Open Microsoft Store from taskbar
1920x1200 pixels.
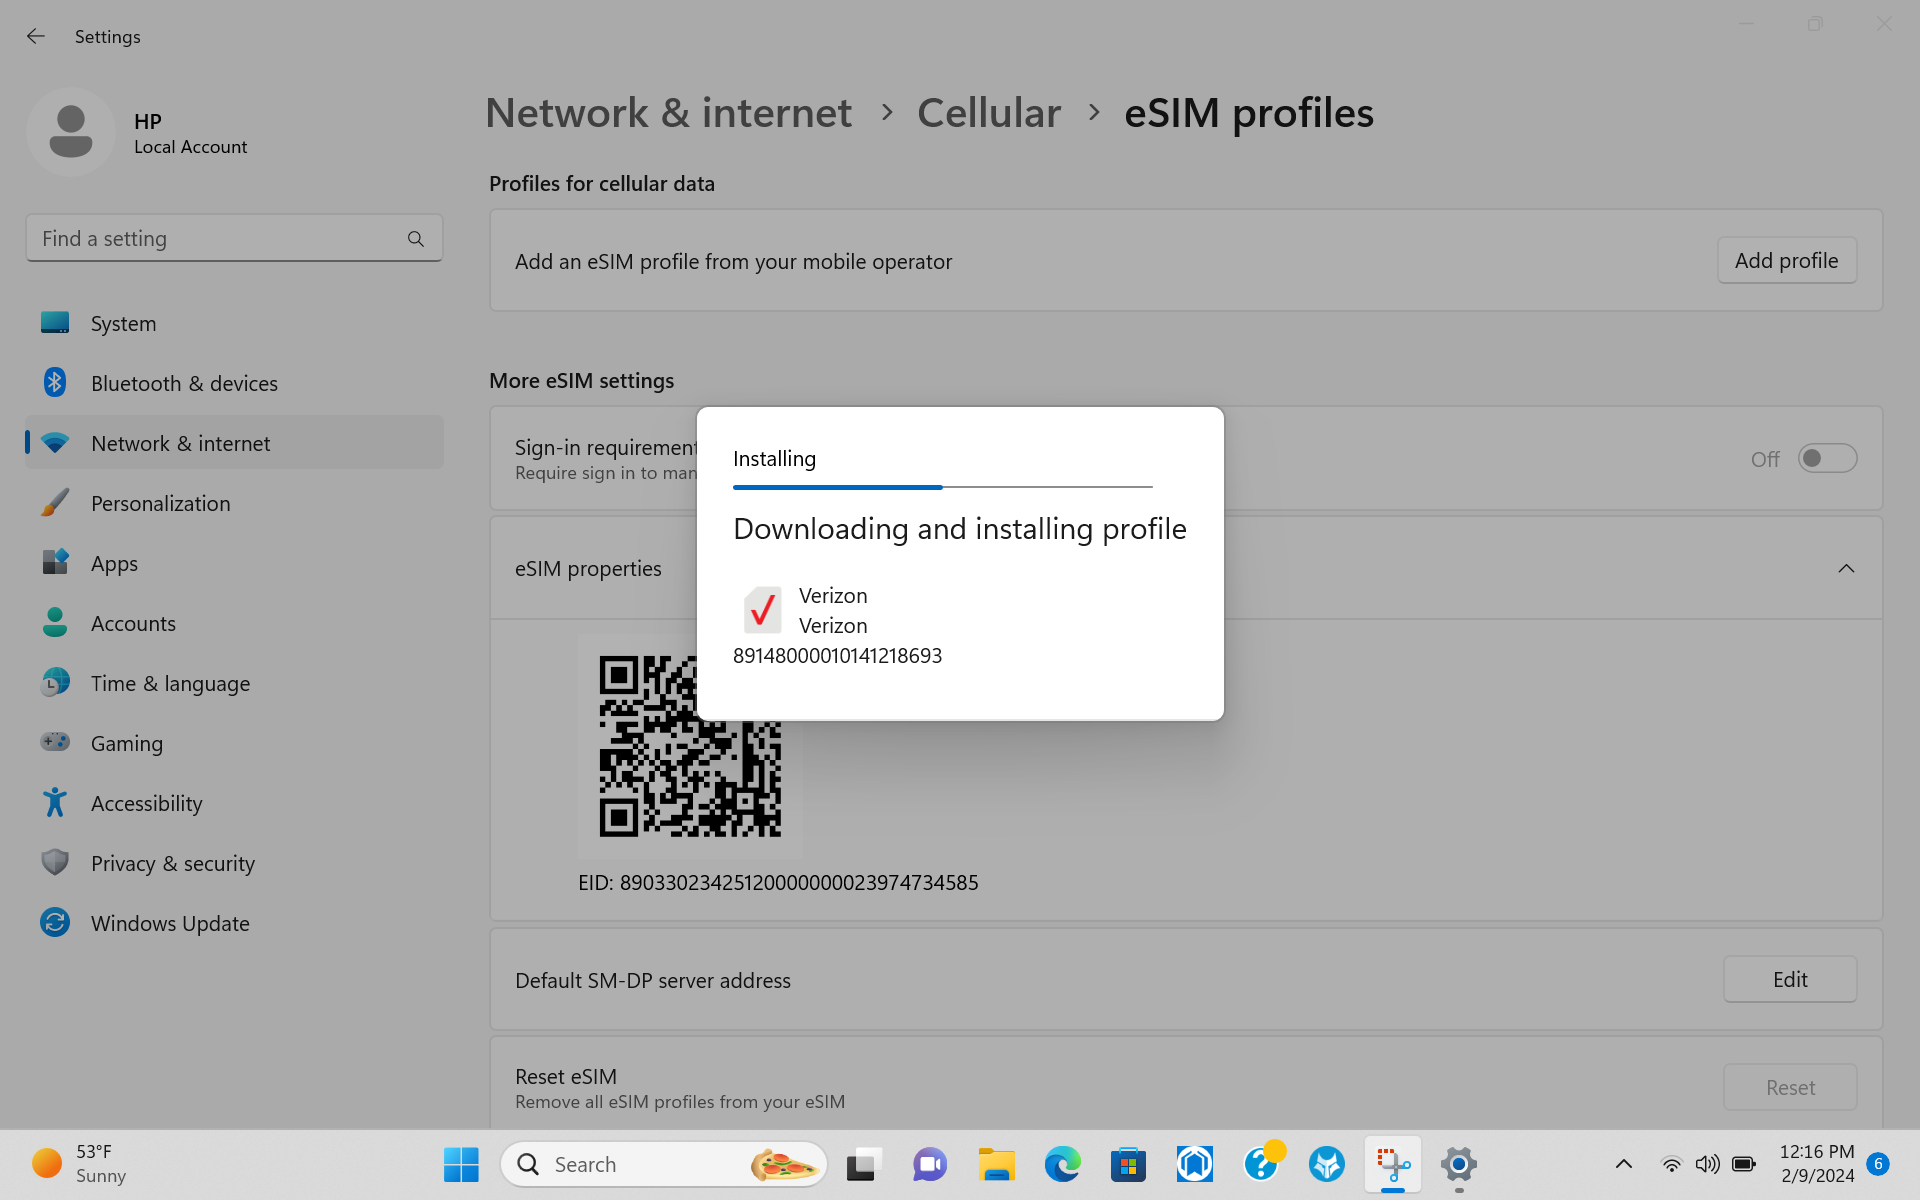[x=1128, y=1164]
